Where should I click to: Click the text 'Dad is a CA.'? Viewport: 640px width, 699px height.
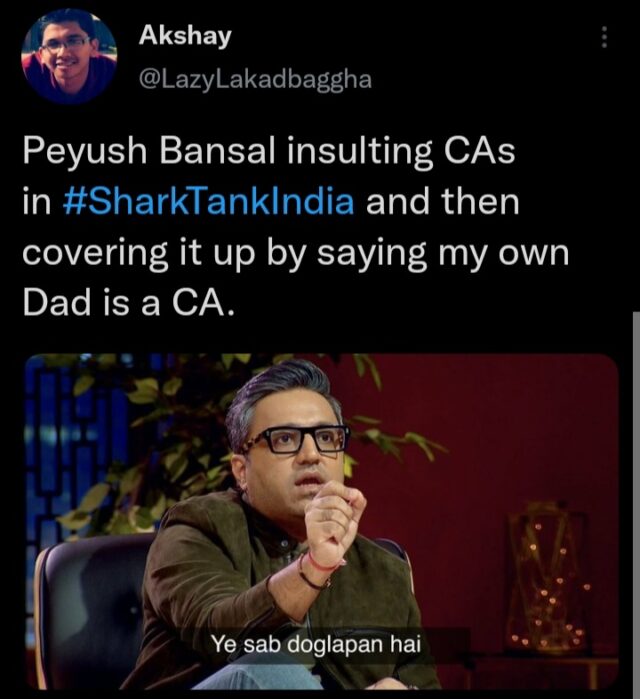tap(128, 303)
